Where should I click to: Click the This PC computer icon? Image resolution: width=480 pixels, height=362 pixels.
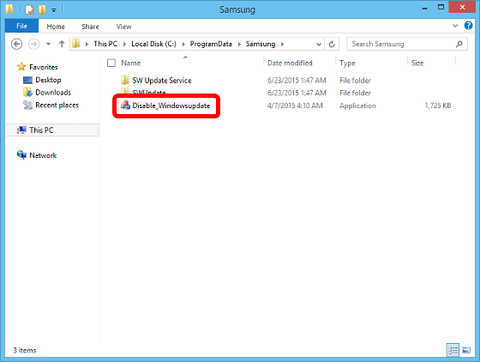(22, 130)
